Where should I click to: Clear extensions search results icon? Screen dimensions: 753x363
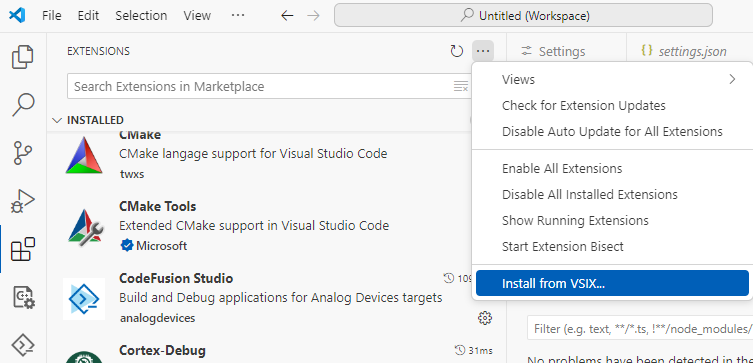461,86
